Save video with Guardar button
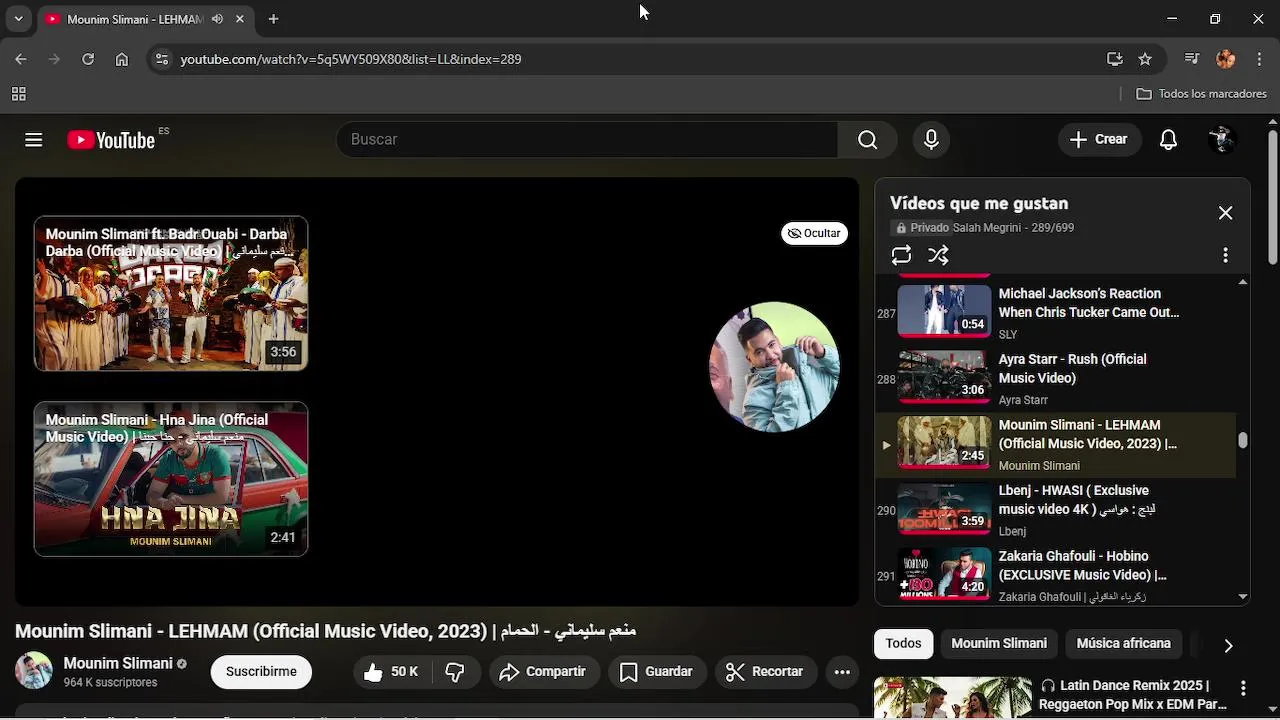Image resolution: width=1280 pixels, height=720 pixels. (656, 672)
